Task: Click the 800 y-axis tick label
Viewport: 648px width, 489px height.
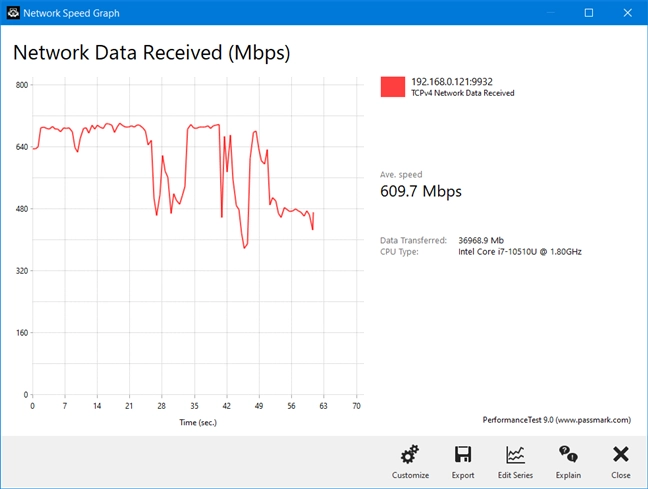Action: [x=22, y=85]
